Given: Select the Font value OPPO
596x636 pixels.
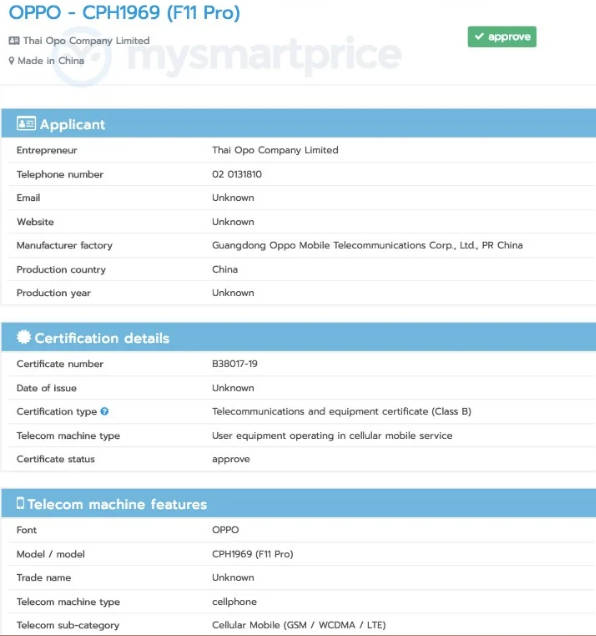Looking at the screenshot, I should (x=226, y=530).
